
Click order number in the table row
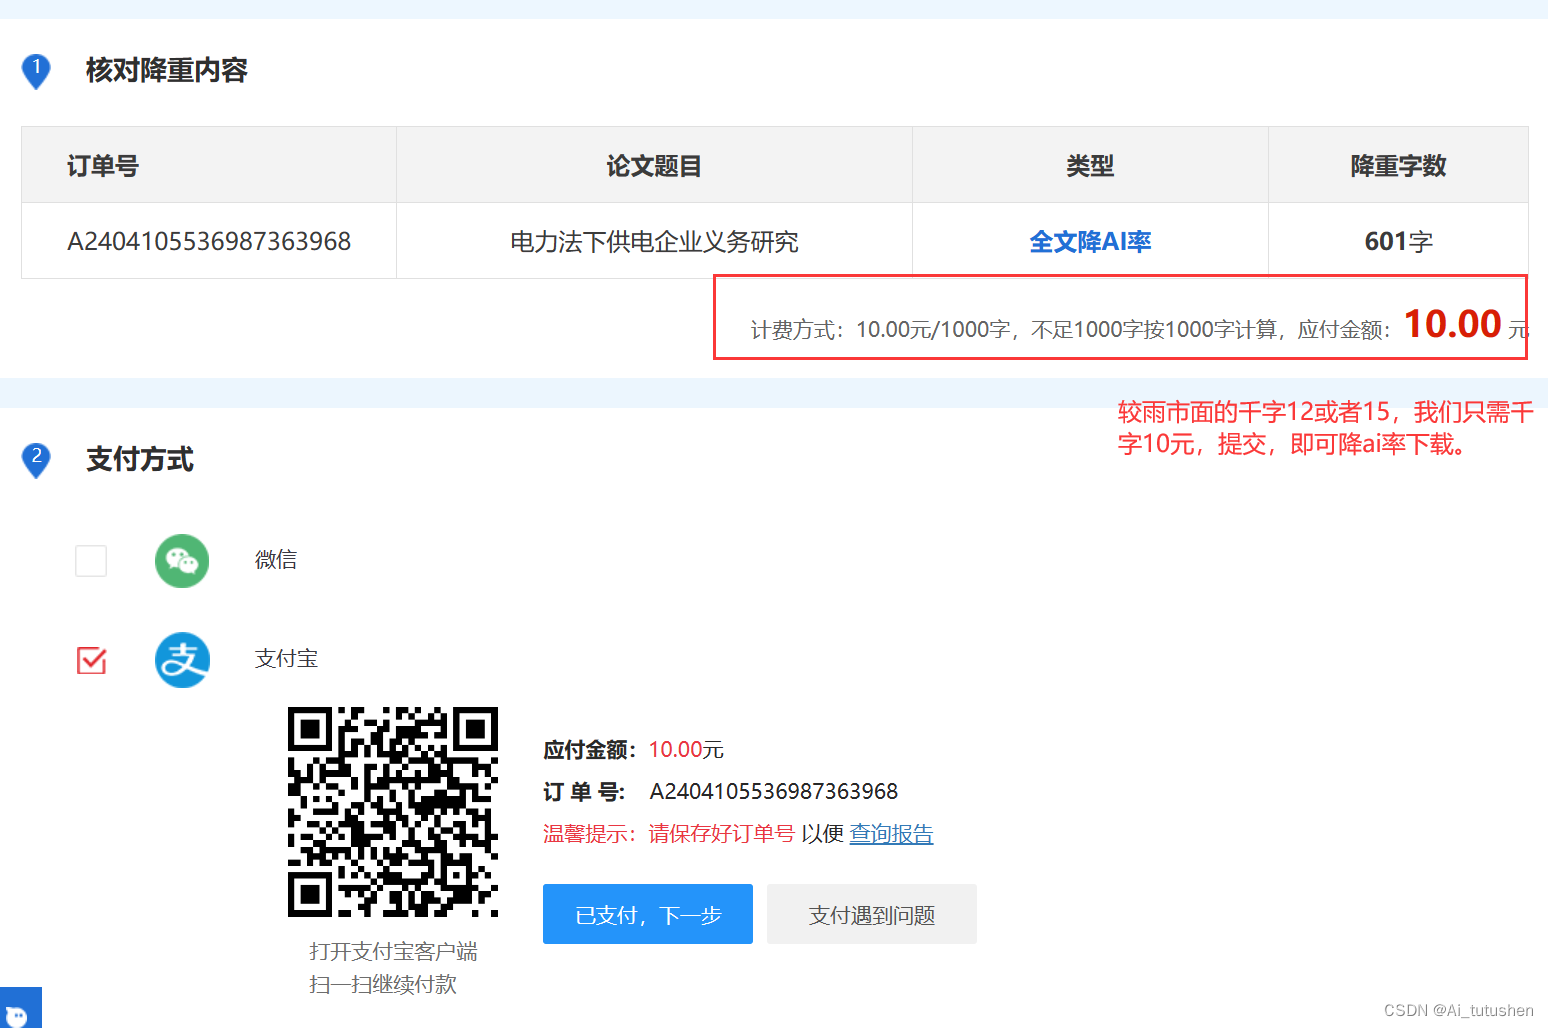tap(209, 242)
